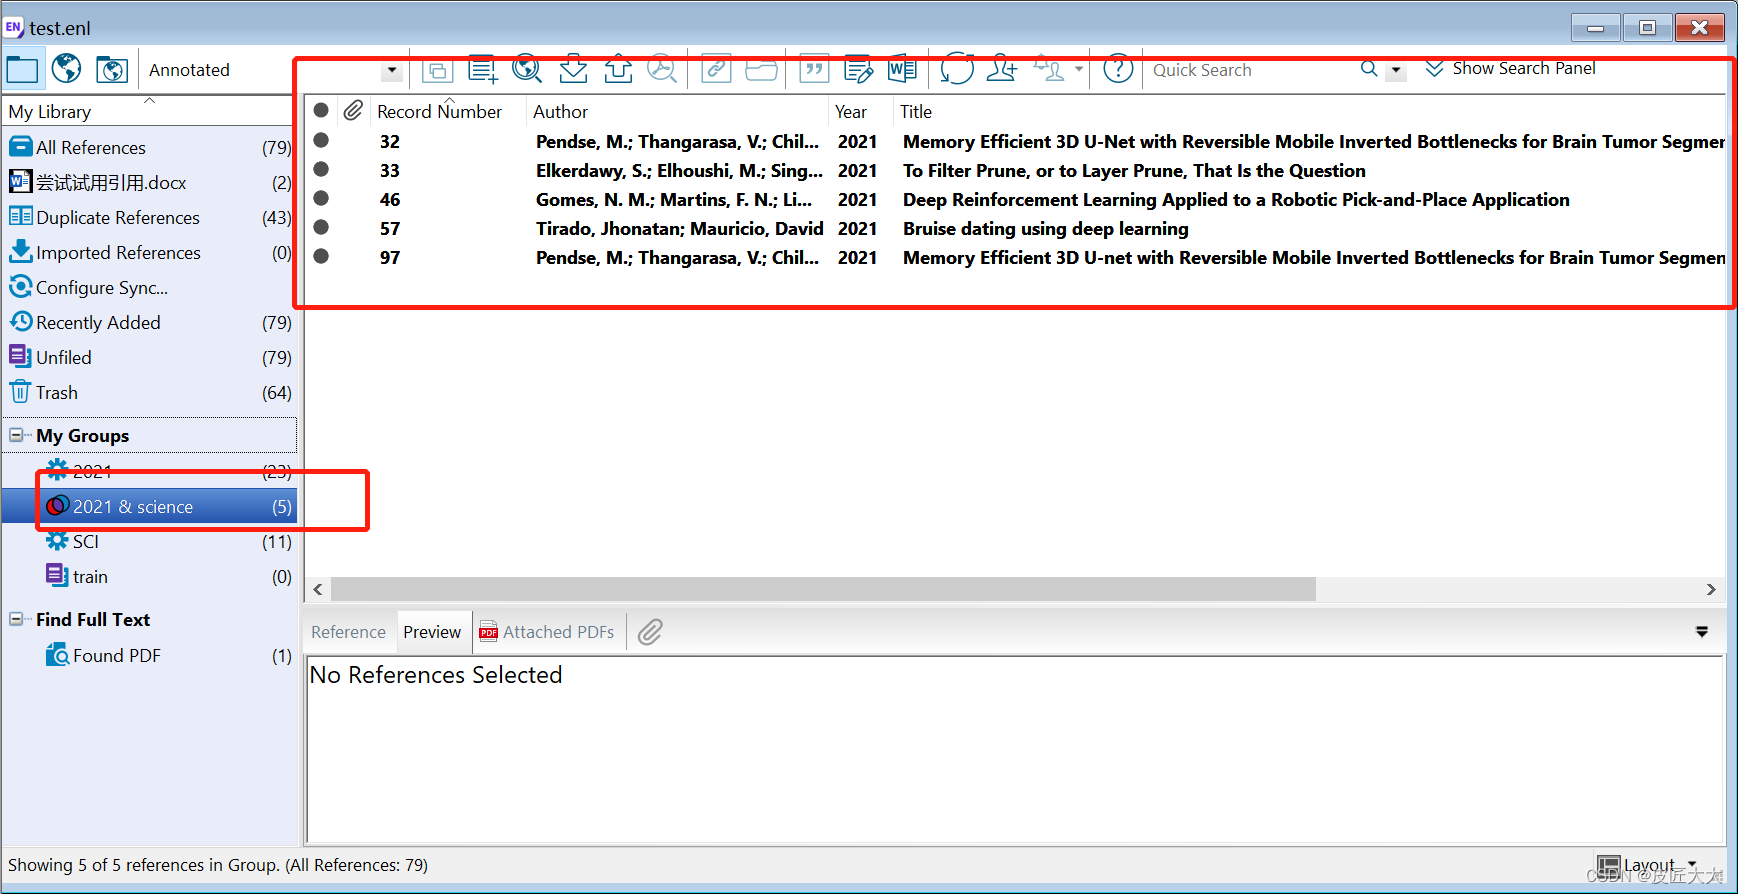This screenshot has width=1738, height=894.
Task: Toggle read status dot of record 33
Action: [321, 169]
